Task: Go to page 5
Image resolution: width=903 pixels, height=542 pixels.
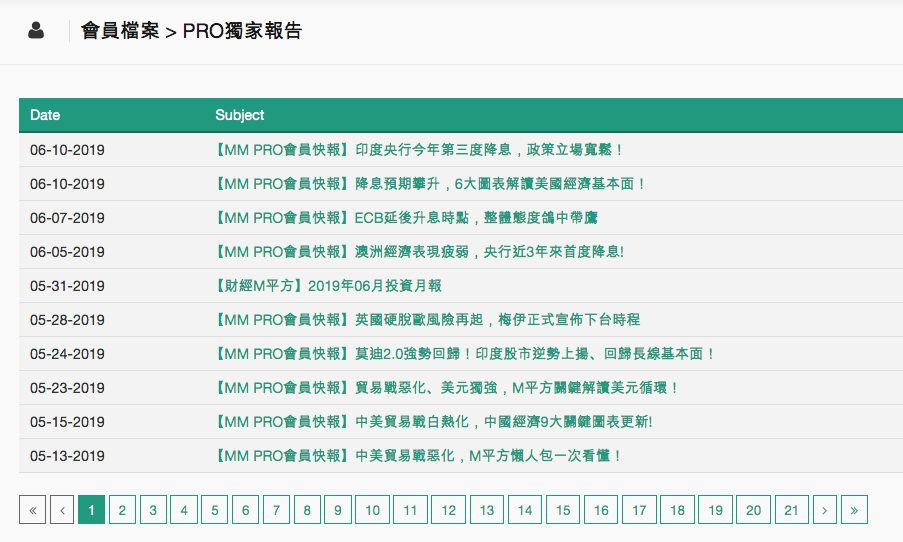Action: pos(215,510)
